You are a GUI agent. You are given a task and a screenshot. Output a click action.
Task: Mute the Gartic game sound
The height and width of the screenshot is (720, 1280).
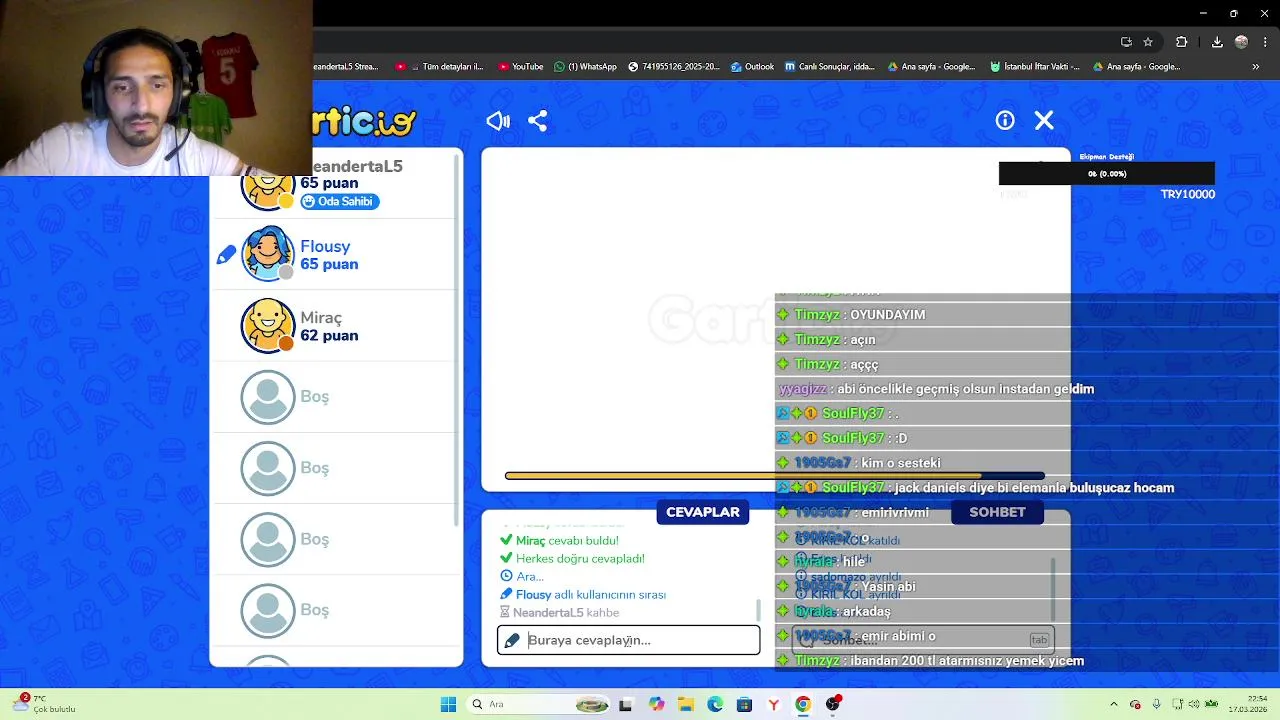click(x=498, y=121)
